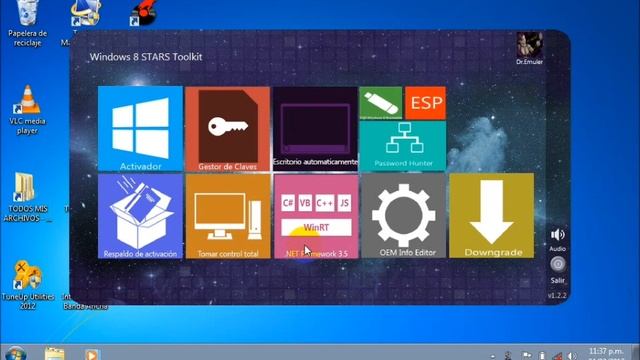640x360 pixels.
Task: Open the Respaldo de activación tile
Action: pos(140,216)
